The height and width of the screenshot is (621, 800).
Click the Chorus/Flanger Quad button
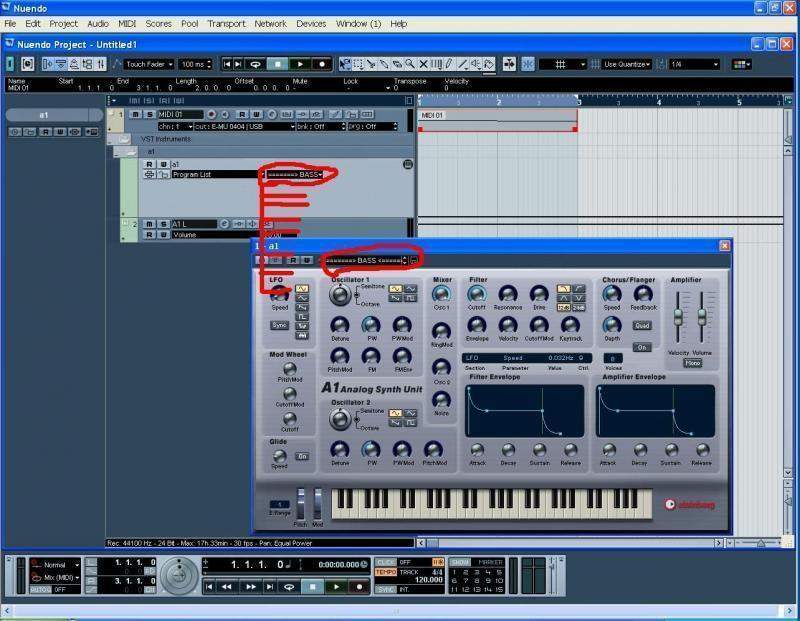pyautogui.click(x=641, y=325)
